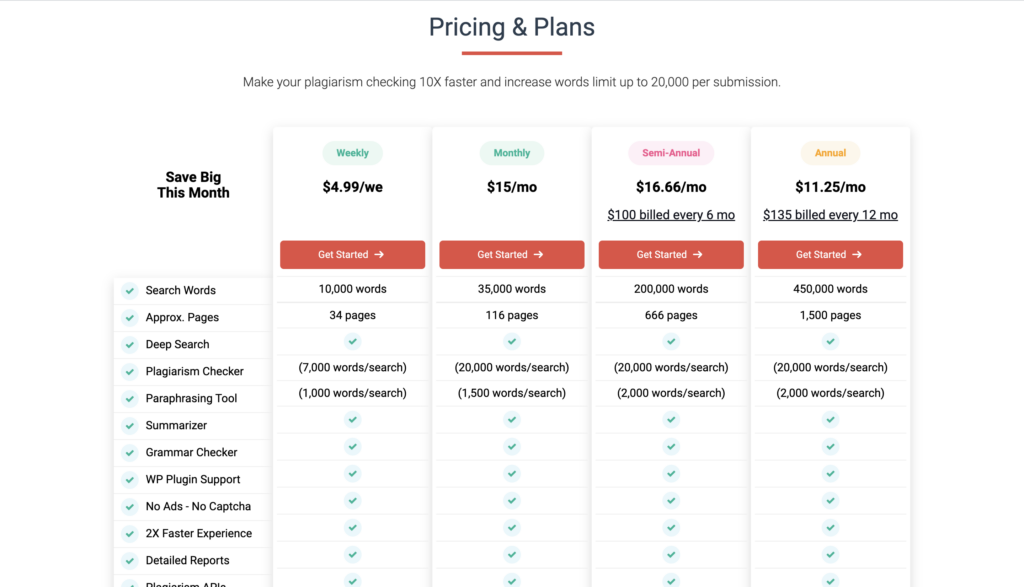Toggle the No Ads checkmark in Annual column
The width and height of the screenshot is (1024, 587).
point(830,501)
